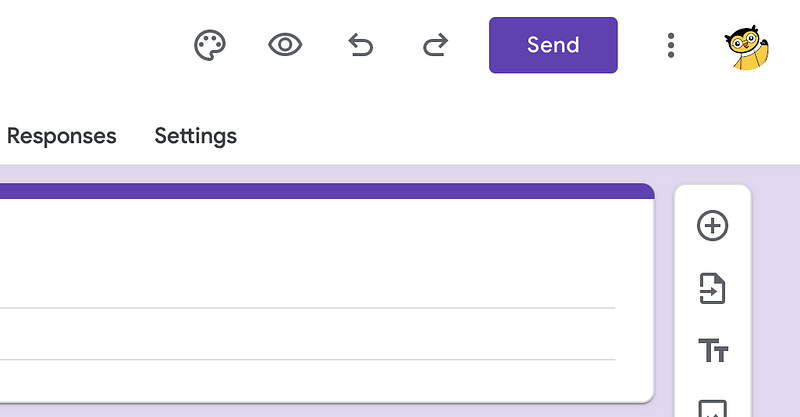Import questions using the sidebar icon

[x=712, y=288]
